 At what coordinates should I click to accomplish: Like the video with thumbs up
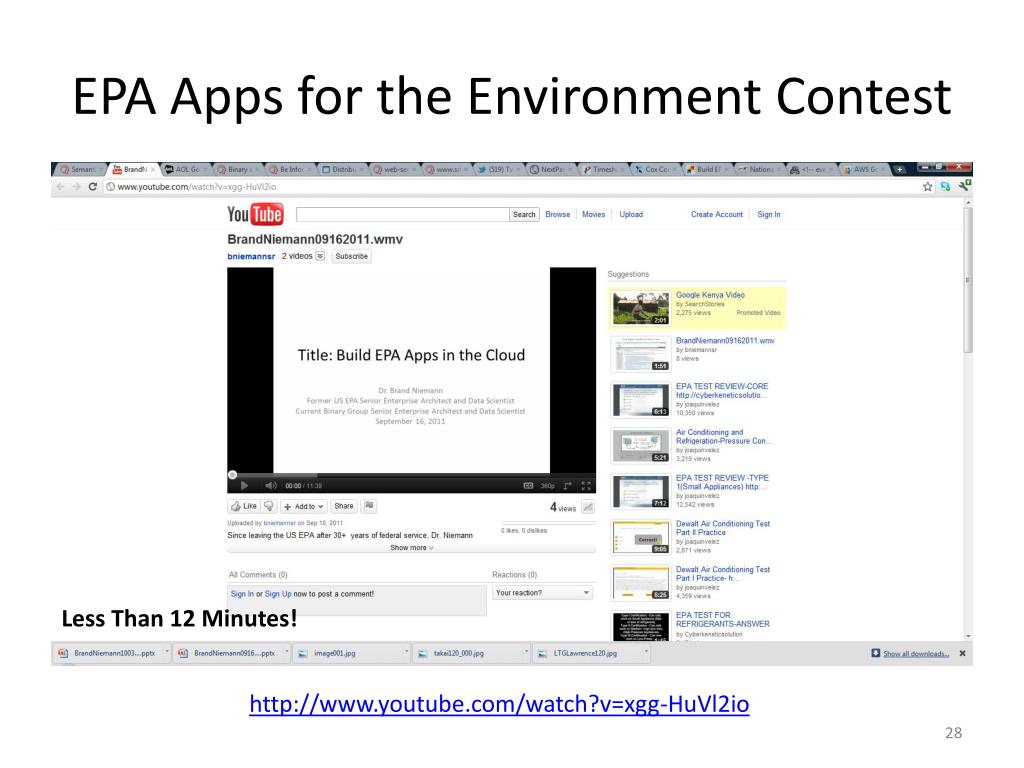[244, 506]
